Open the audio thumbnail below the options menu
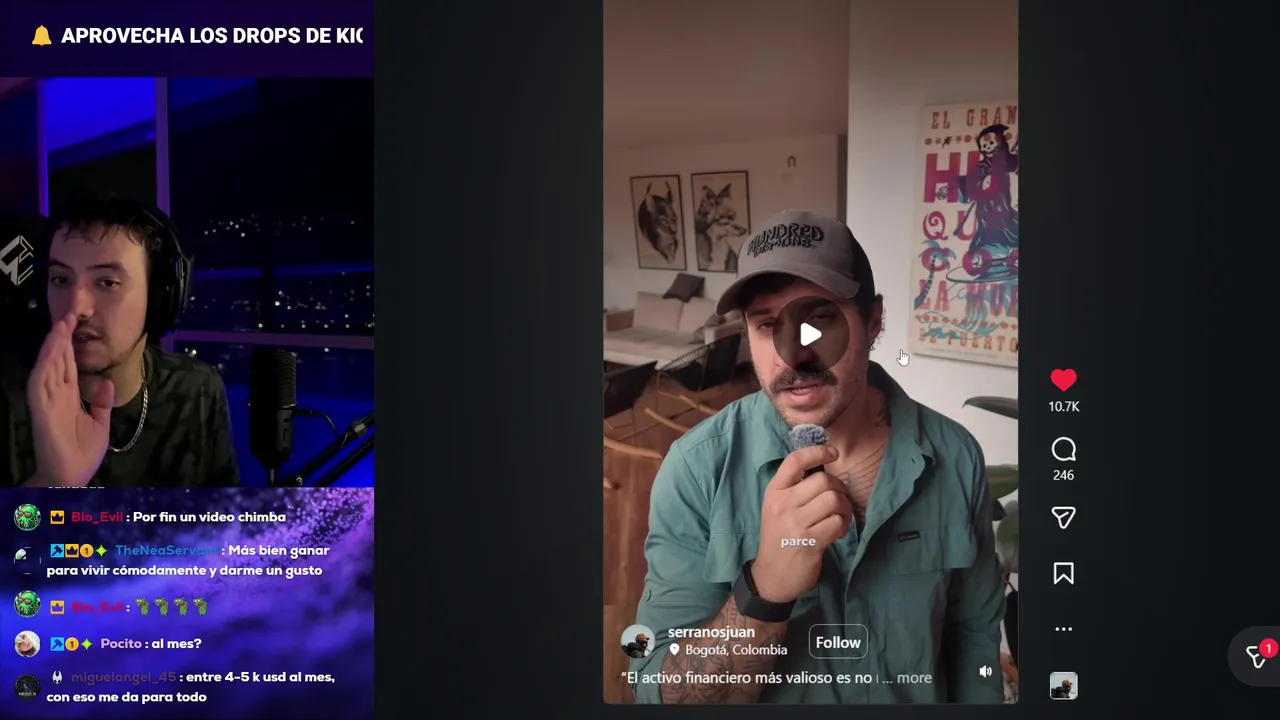 click(x=1063, y=686)
